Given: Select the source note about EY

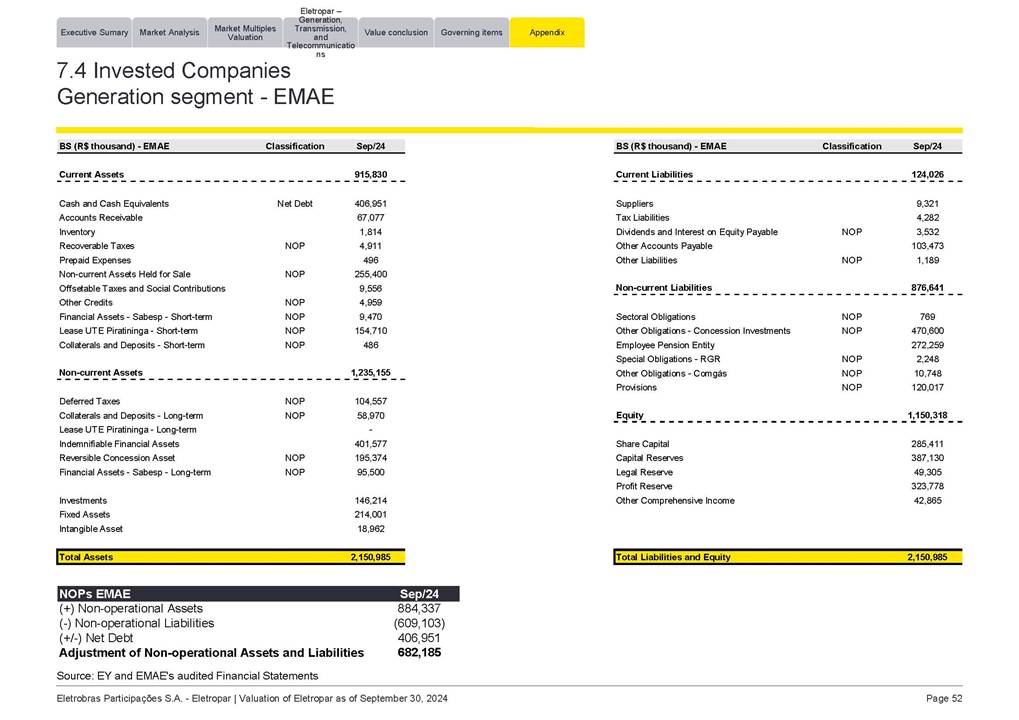Looking at the screenshot, I should (188, 676).
